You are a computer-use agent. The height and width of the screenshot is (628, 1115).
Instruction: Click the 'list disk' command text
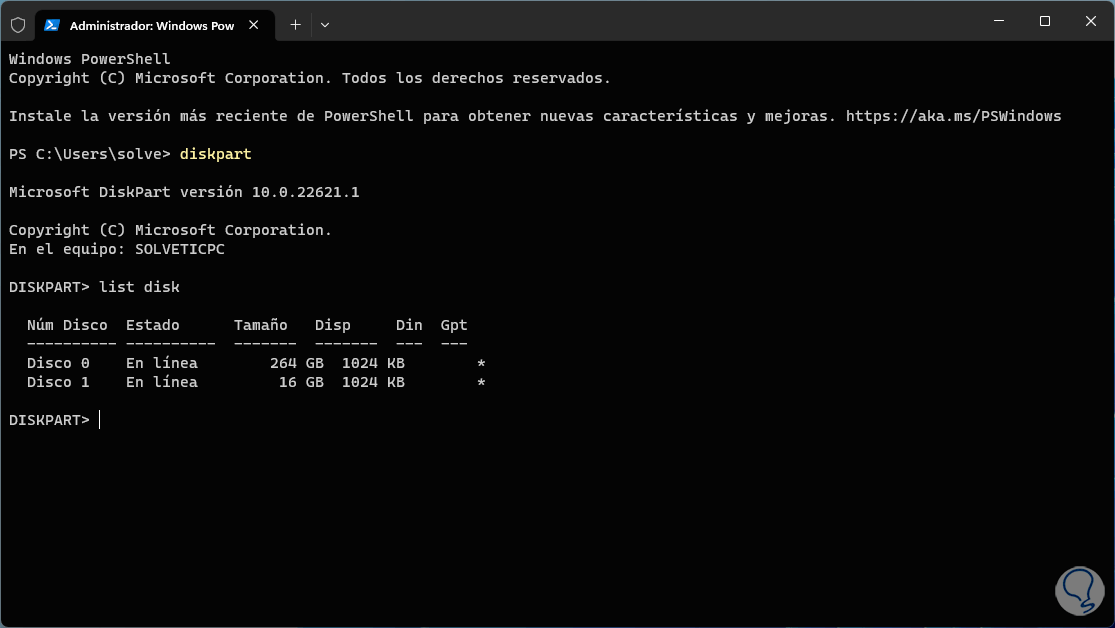[x=139, y=287]
